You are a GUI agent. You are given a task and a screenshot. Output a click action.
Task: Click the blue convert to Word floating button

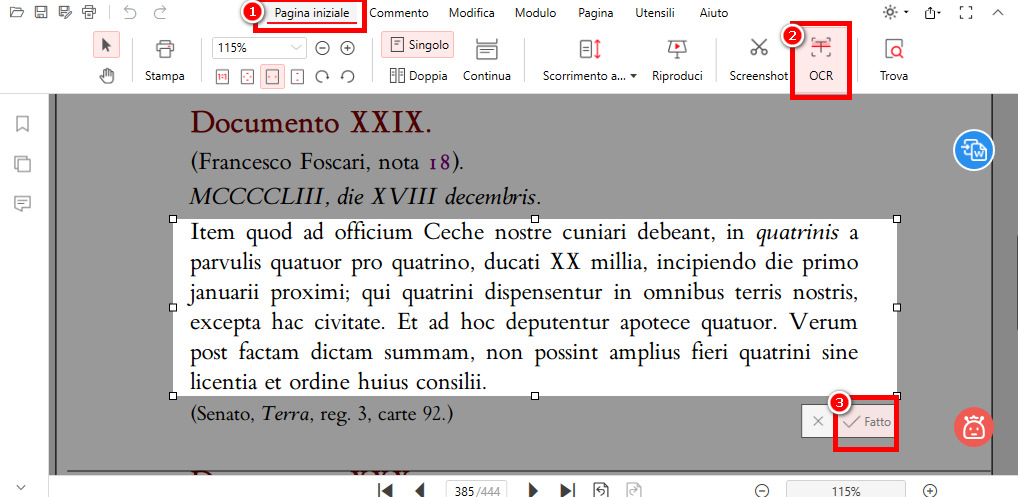(x=973, y=150)
